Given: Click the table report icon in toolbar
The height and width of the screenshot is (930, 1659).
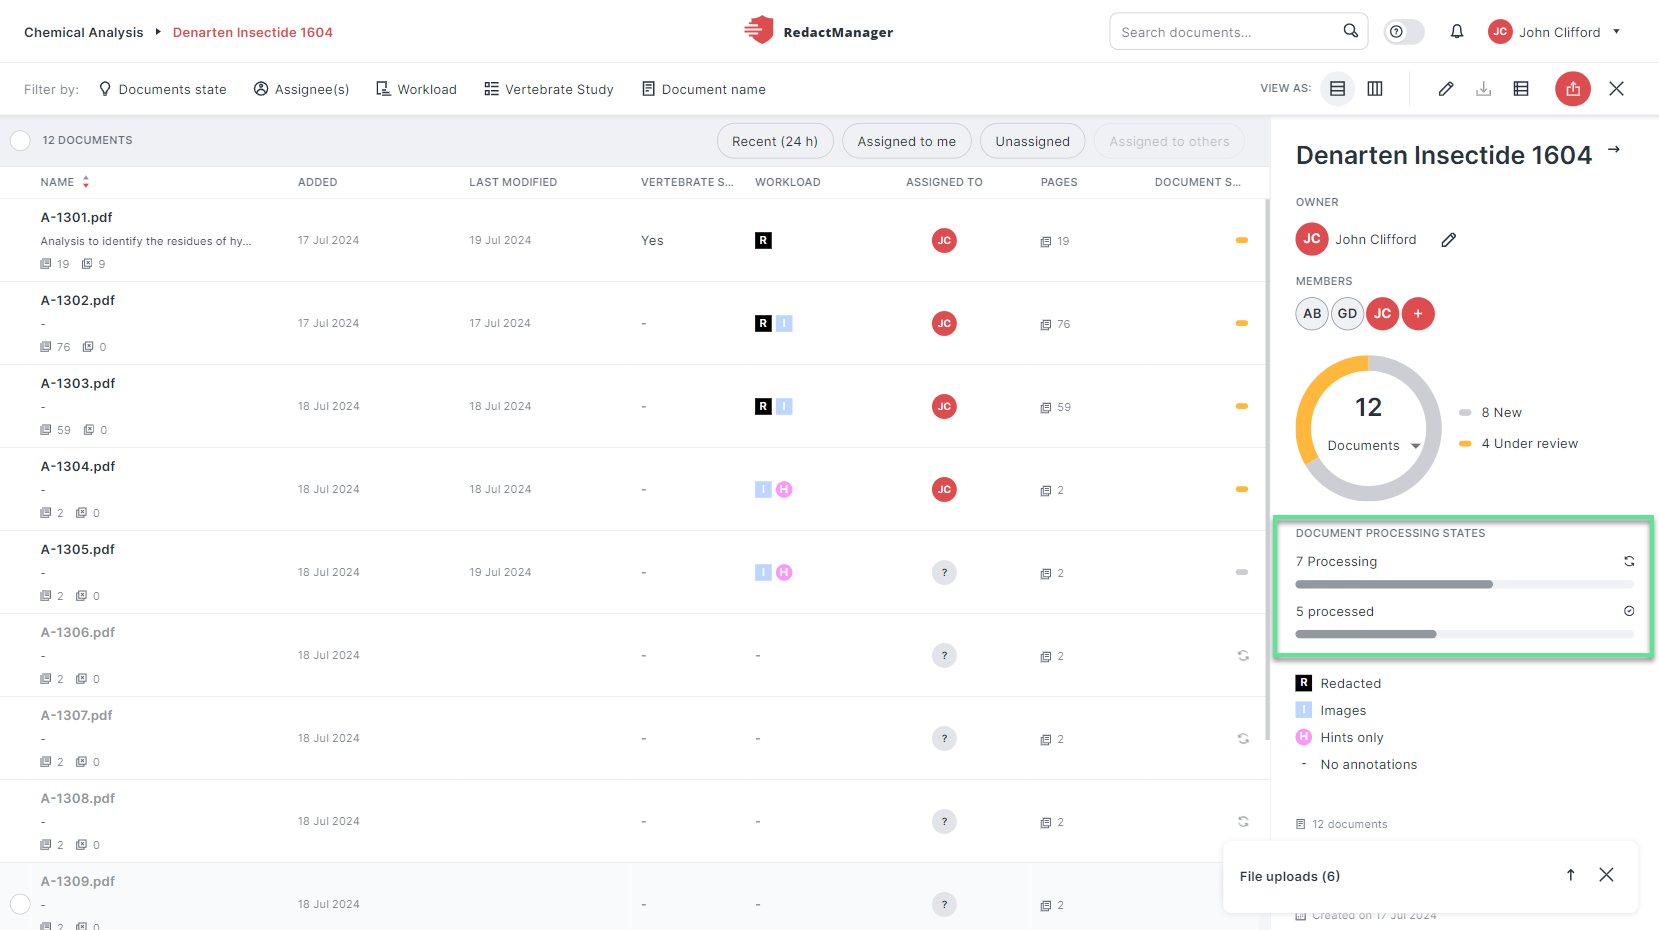Looking at the screenshot, I should coord(1521,89).
